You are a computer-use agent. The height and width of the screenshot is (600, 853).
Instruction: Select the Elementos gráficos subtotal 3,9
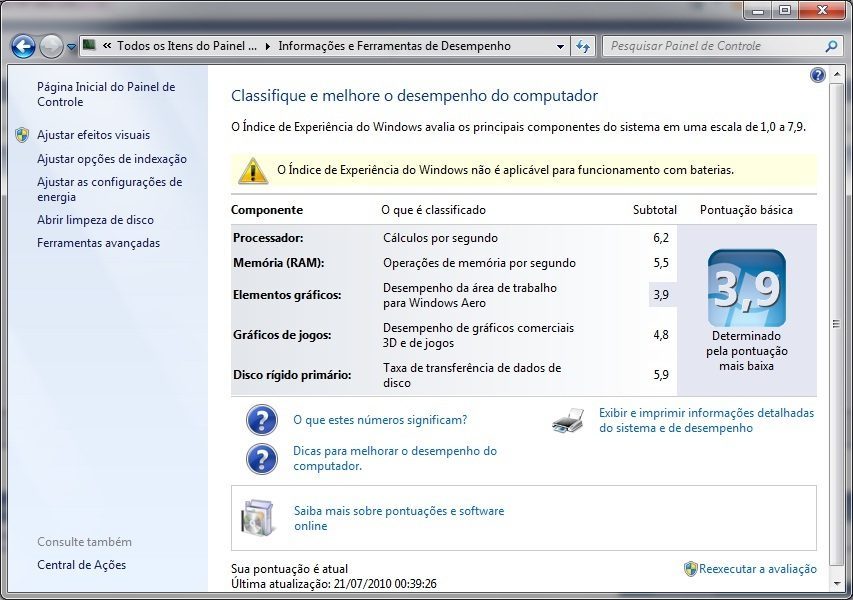point(661,295)
